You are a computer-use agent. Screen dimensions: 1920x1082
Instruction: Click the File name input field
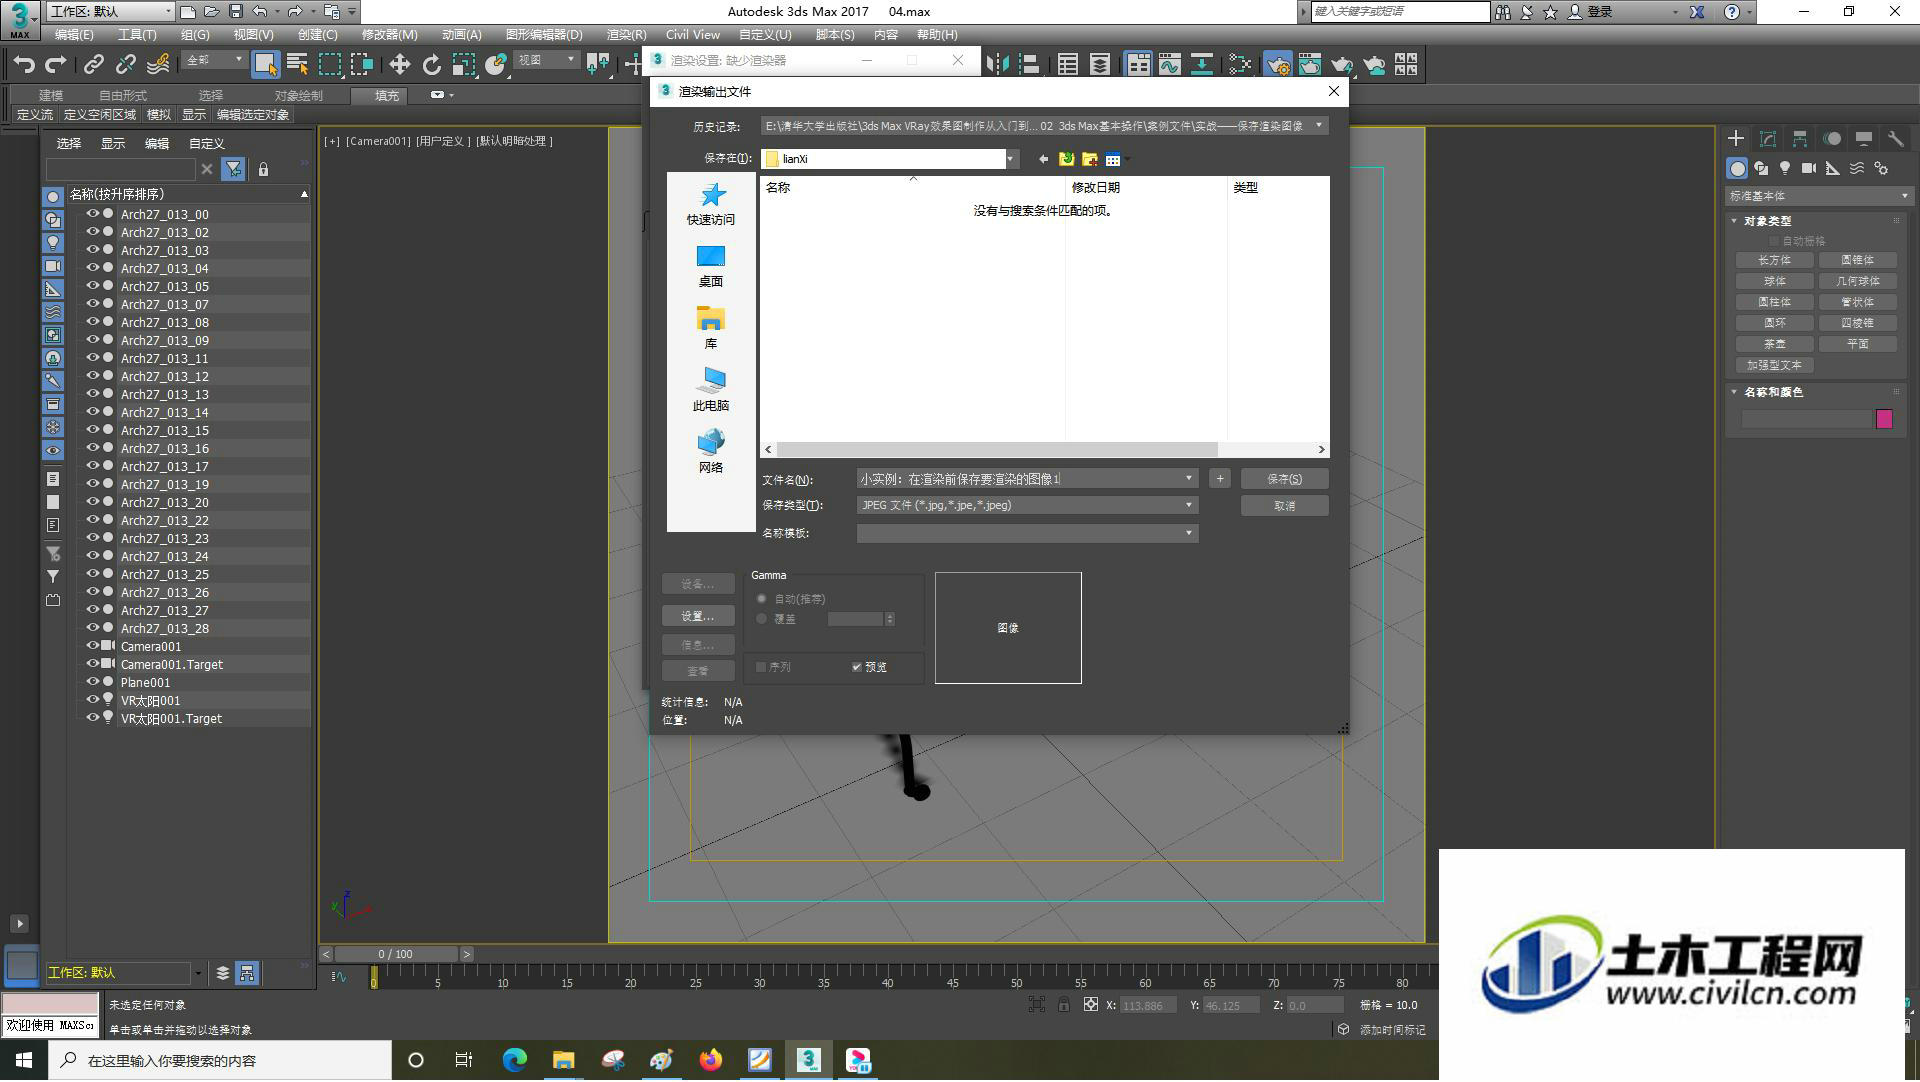point(1019,479)
